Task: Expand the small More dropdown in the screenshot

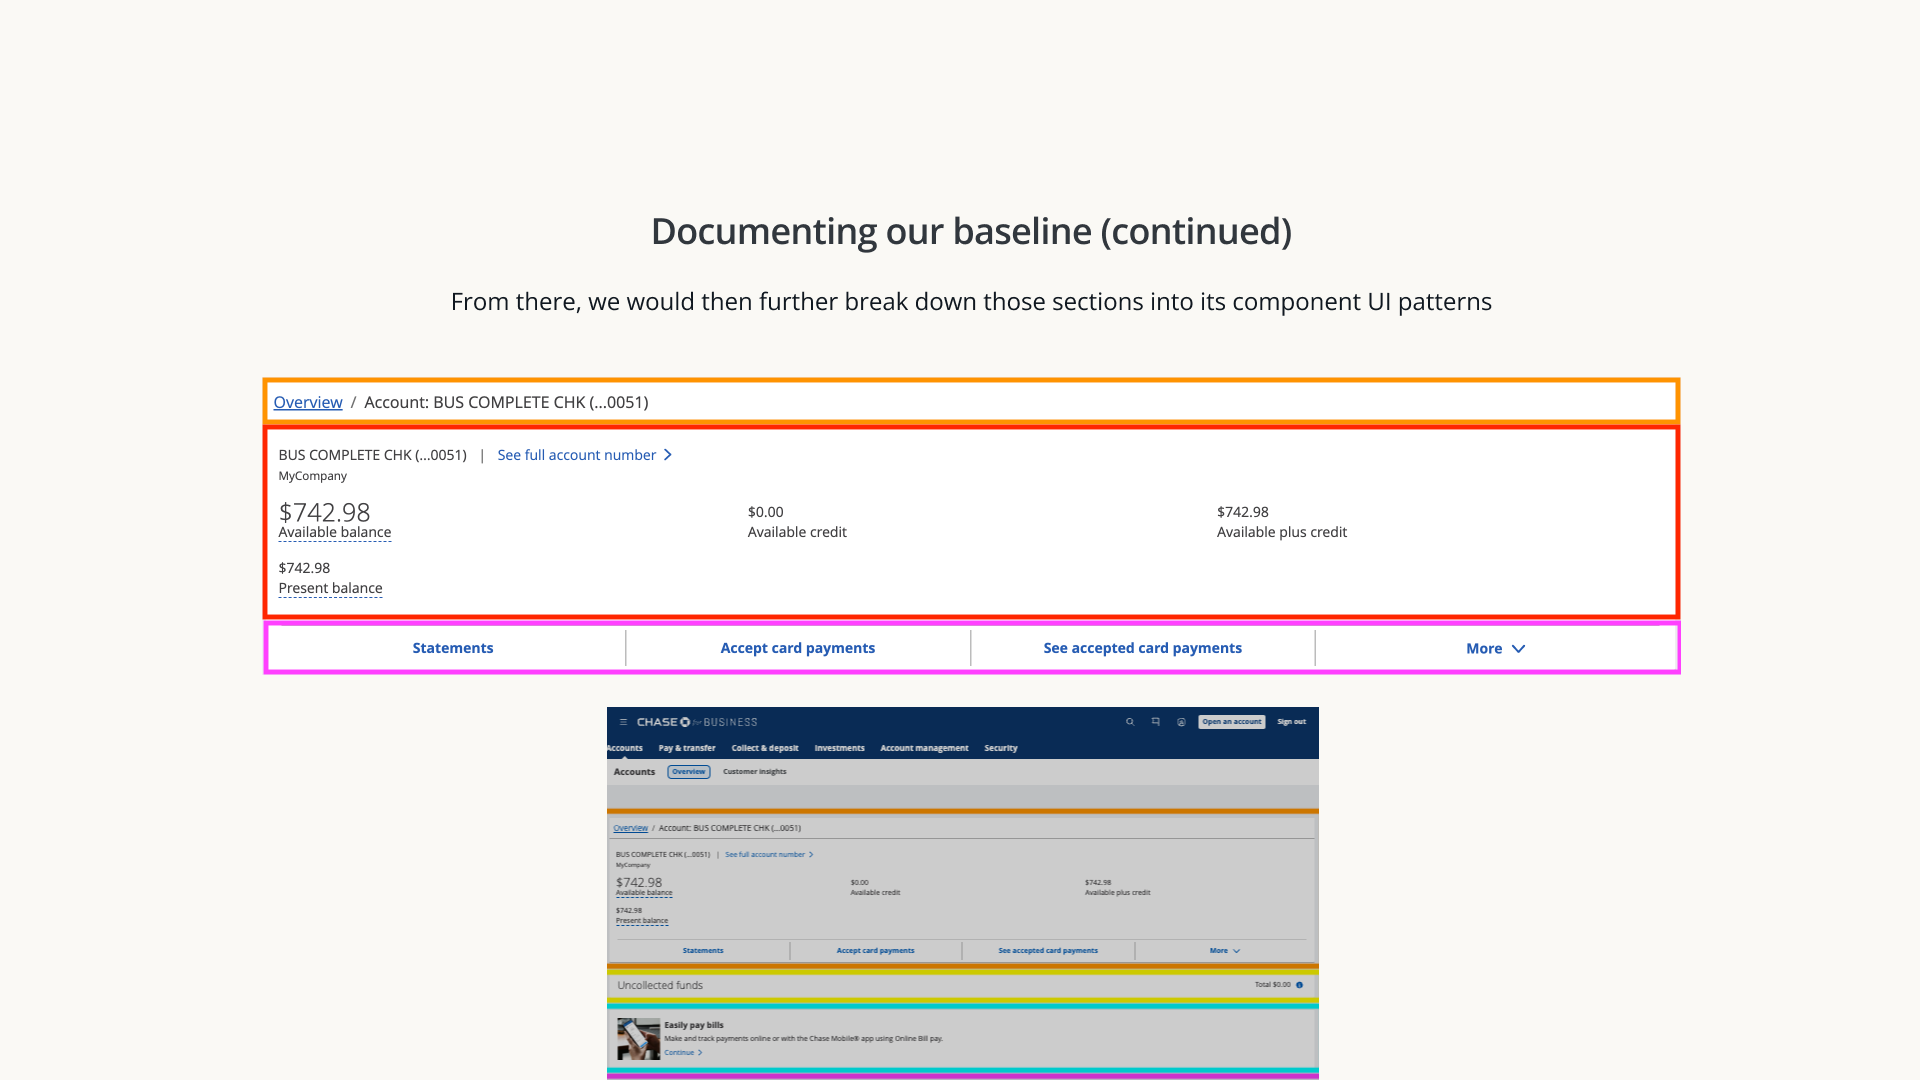Action: point(1224,951)
